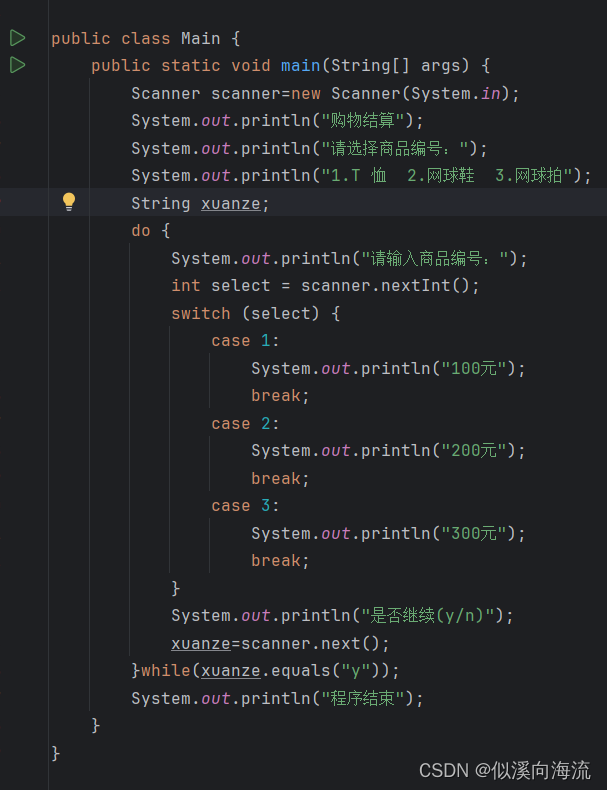Click System.in in the Scanner constructor
Image resolution: width=607 pixels, height=790 pixels.
tap(455, 94)
